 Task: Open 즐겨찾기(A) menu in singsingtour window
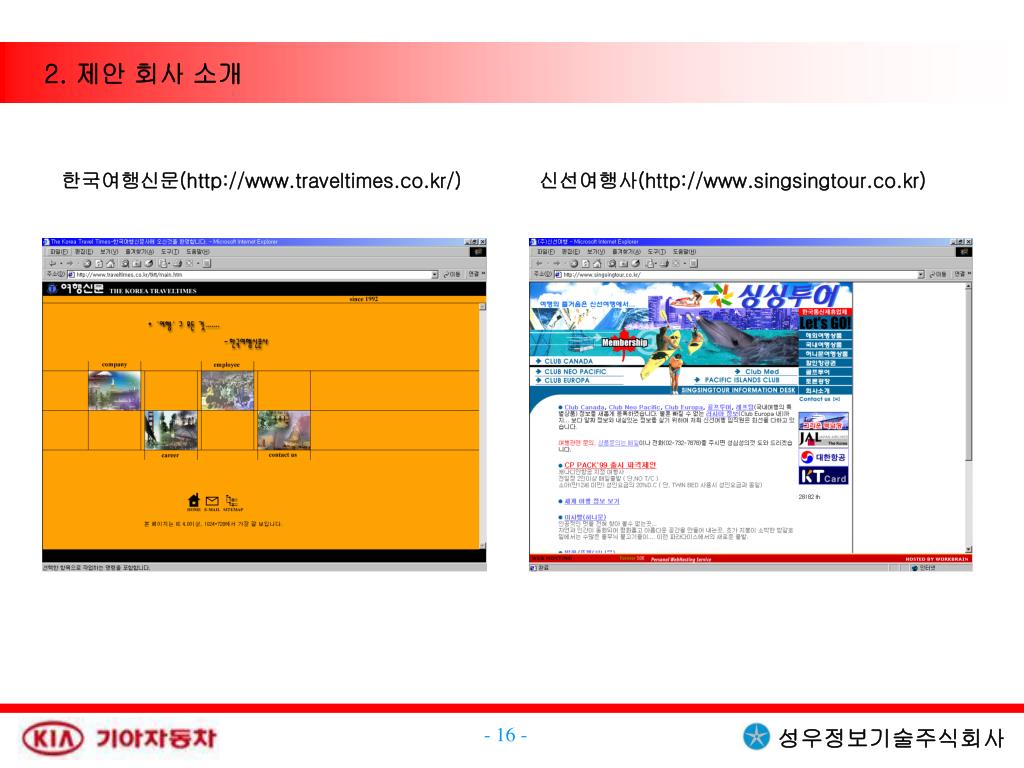(627, 252)
